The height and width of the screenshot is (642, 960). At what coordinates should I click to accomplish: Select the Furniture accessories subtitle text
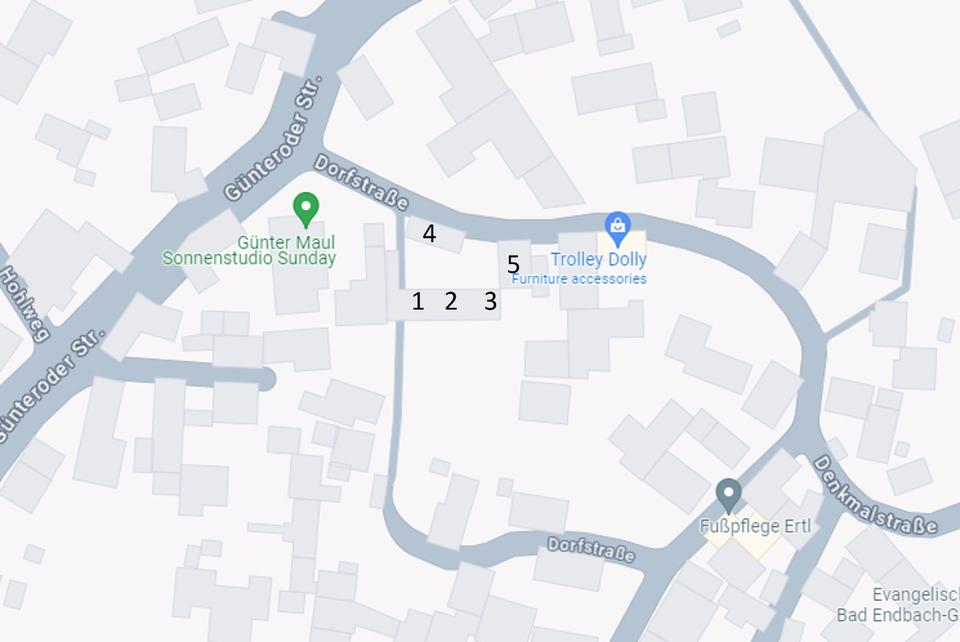point(579,279)
